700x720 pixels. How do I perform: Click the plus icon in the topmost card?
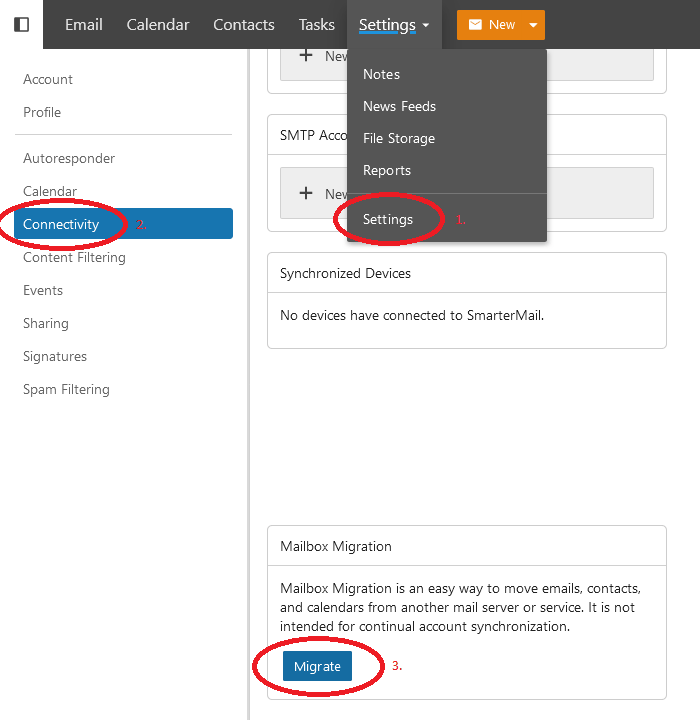click(306, 56)
